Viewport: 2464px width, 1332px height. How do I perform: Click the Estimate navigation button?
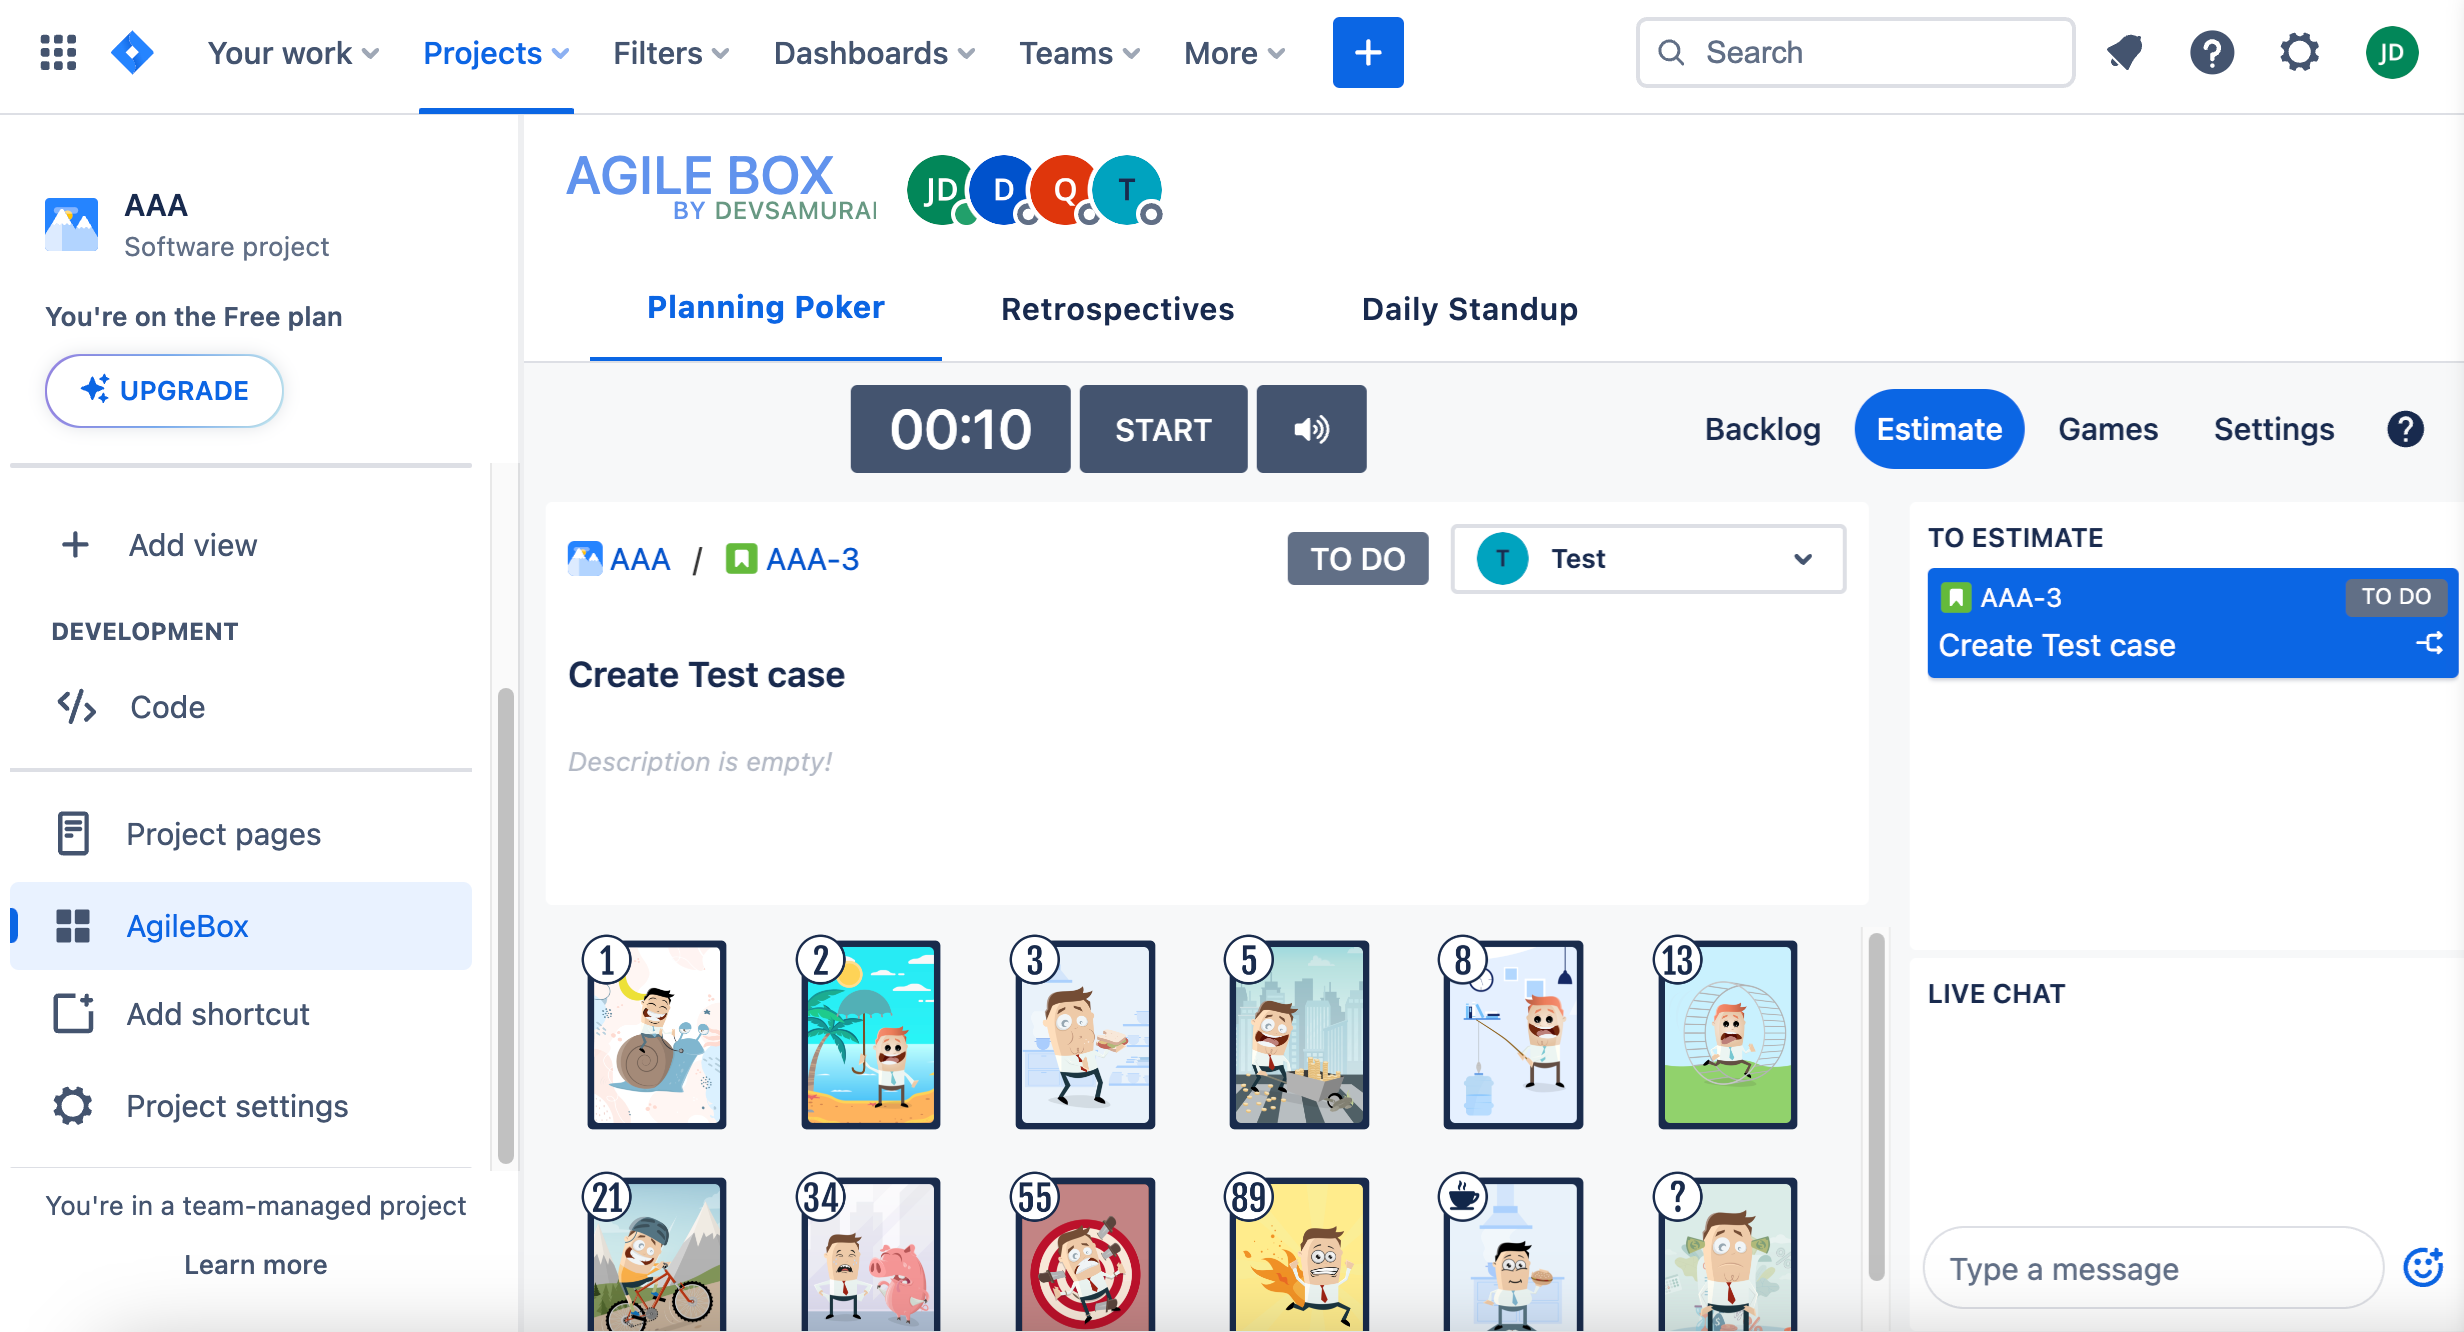1939,430
